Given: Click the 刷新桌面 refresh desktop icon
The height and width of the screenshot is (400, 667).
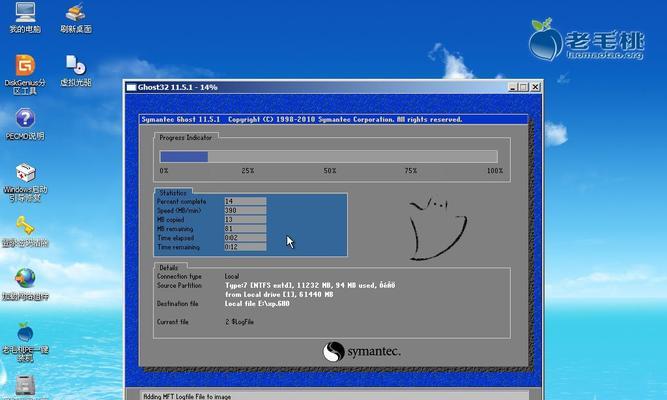Looking at the screenshot, I should pyautogui.click(x=76, y=18).
